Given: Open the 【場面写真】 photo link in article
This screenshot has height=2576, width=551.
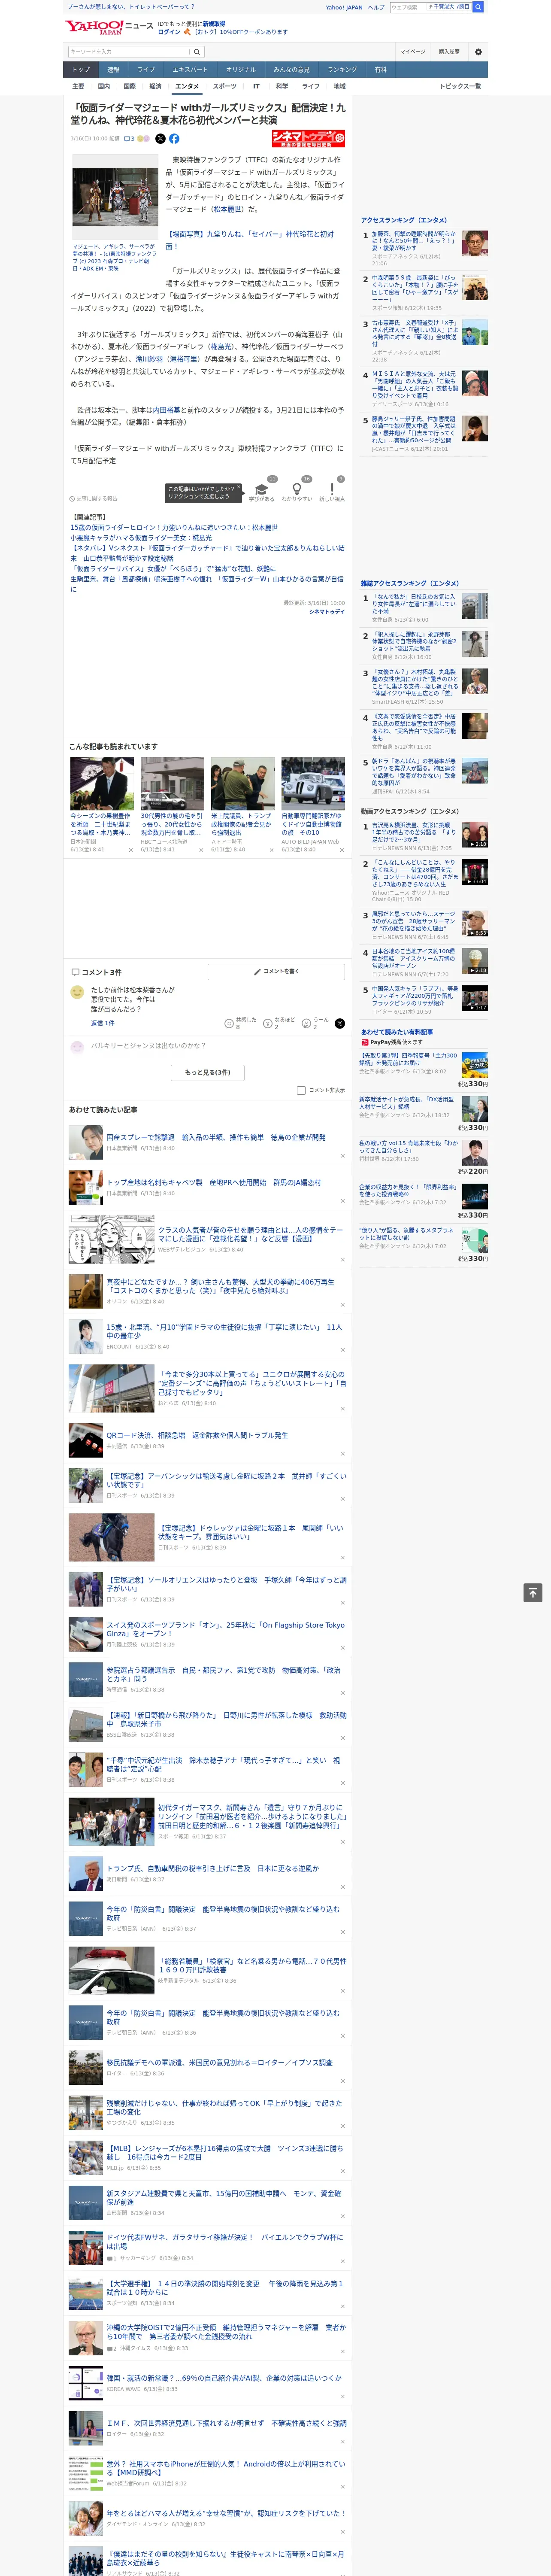Looking at the screenshot, I should coord(250,240).
